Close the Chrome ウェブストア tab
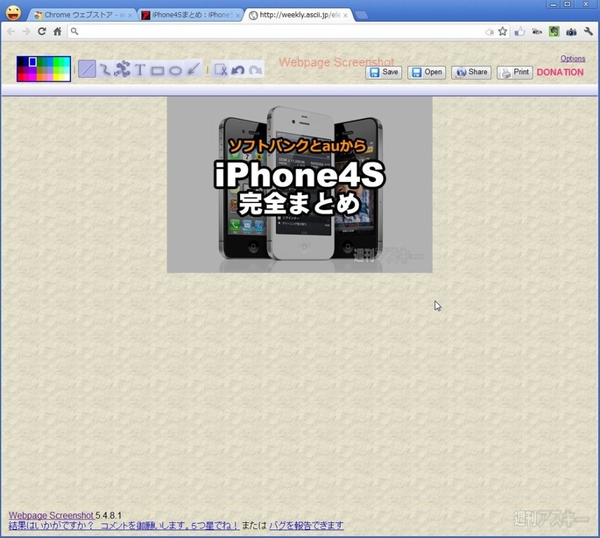 [130, 15]
